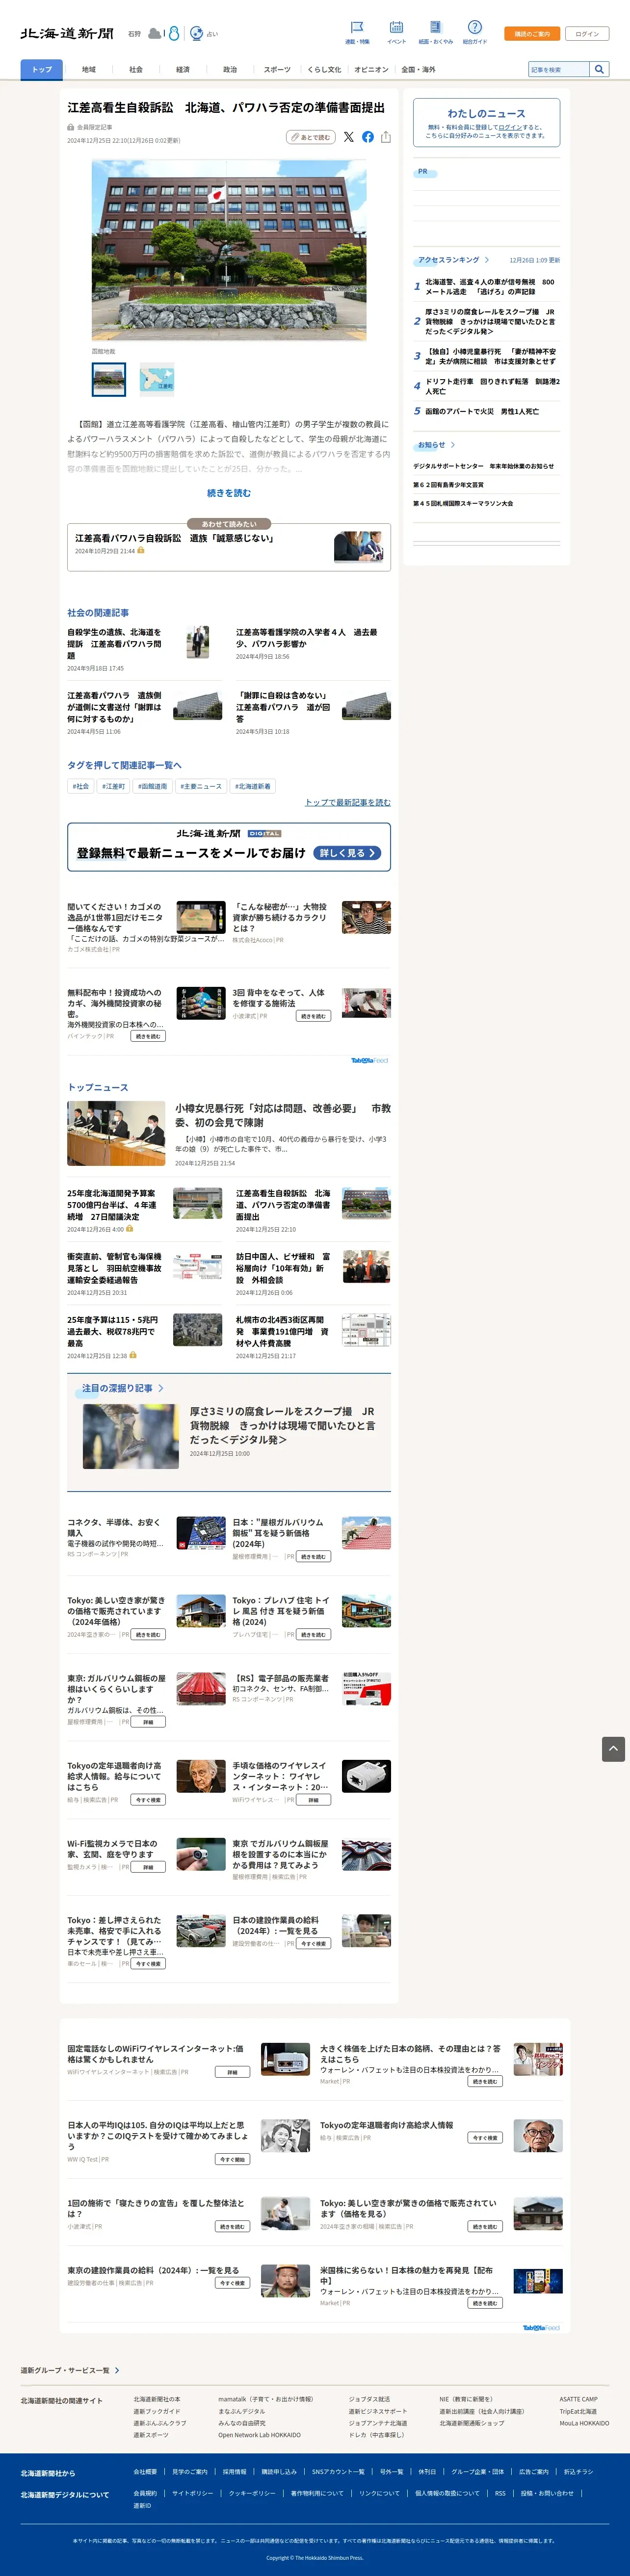630x2576 pixels.
Task: Click the ログイン button
Action: click(x=587, y=33)
